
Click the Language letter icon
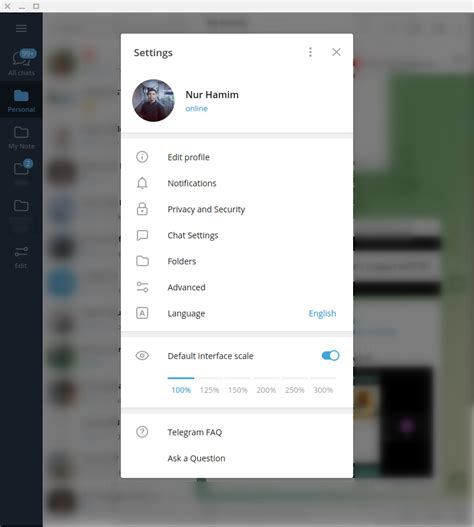point(142,313)
